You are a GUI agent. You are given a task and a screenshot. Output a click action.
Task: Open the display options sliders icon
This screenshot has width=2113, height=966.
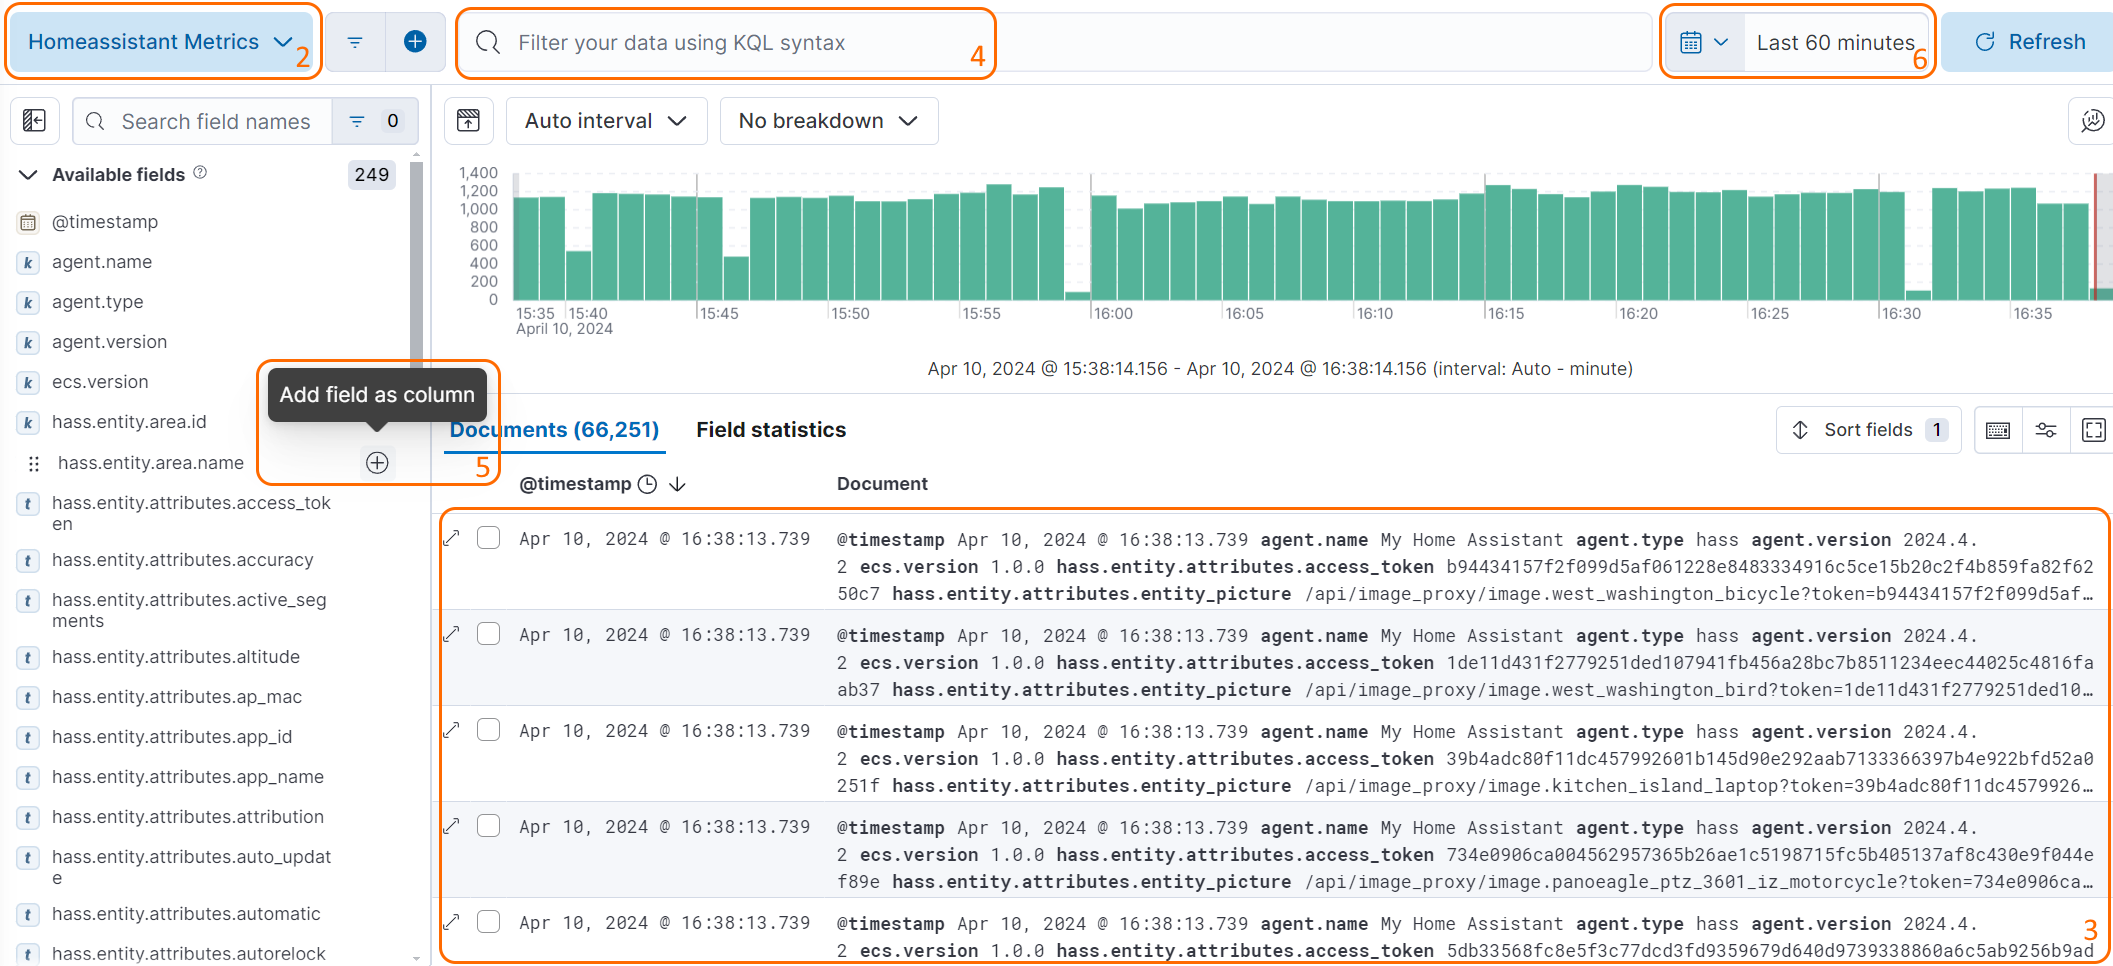[2046, 430]
